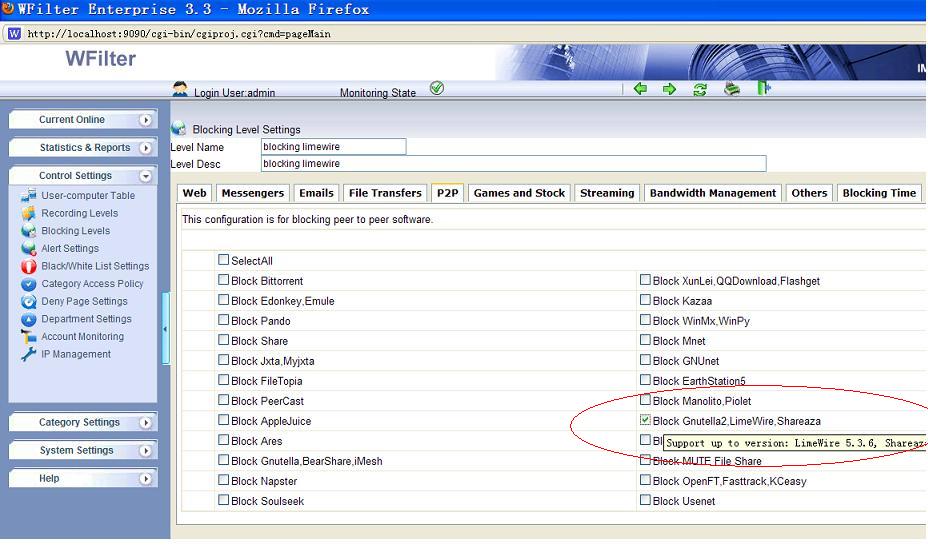
Task: Click the green back arrow icon
Action: [640, 89]
